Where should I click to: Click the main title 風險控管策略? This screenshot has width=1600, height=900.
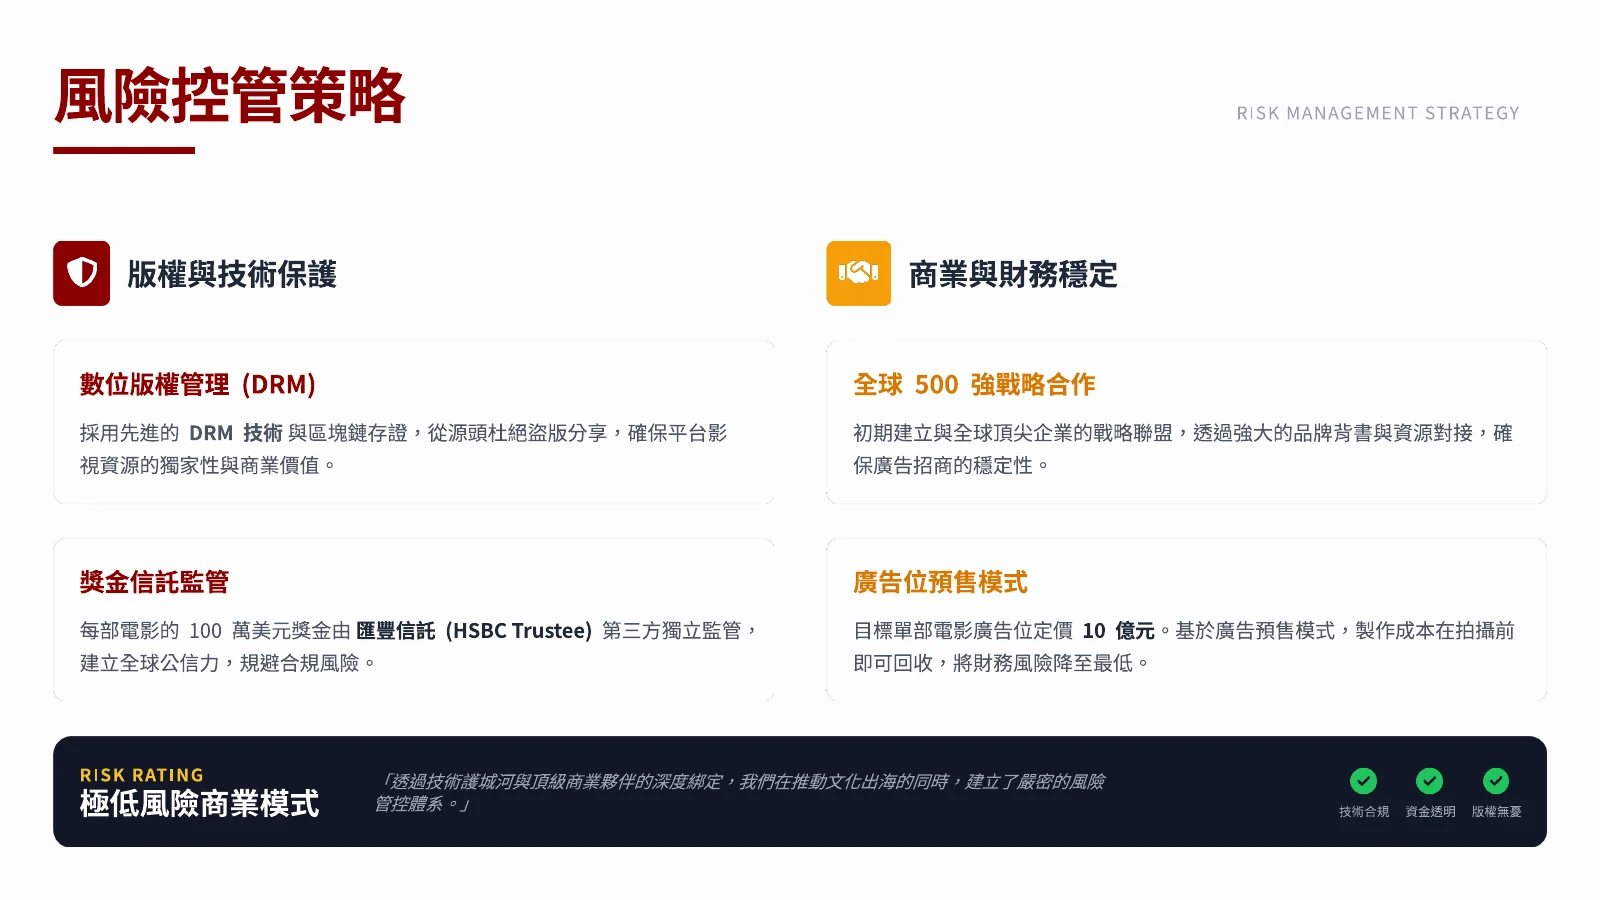click(x=229, y=96)
